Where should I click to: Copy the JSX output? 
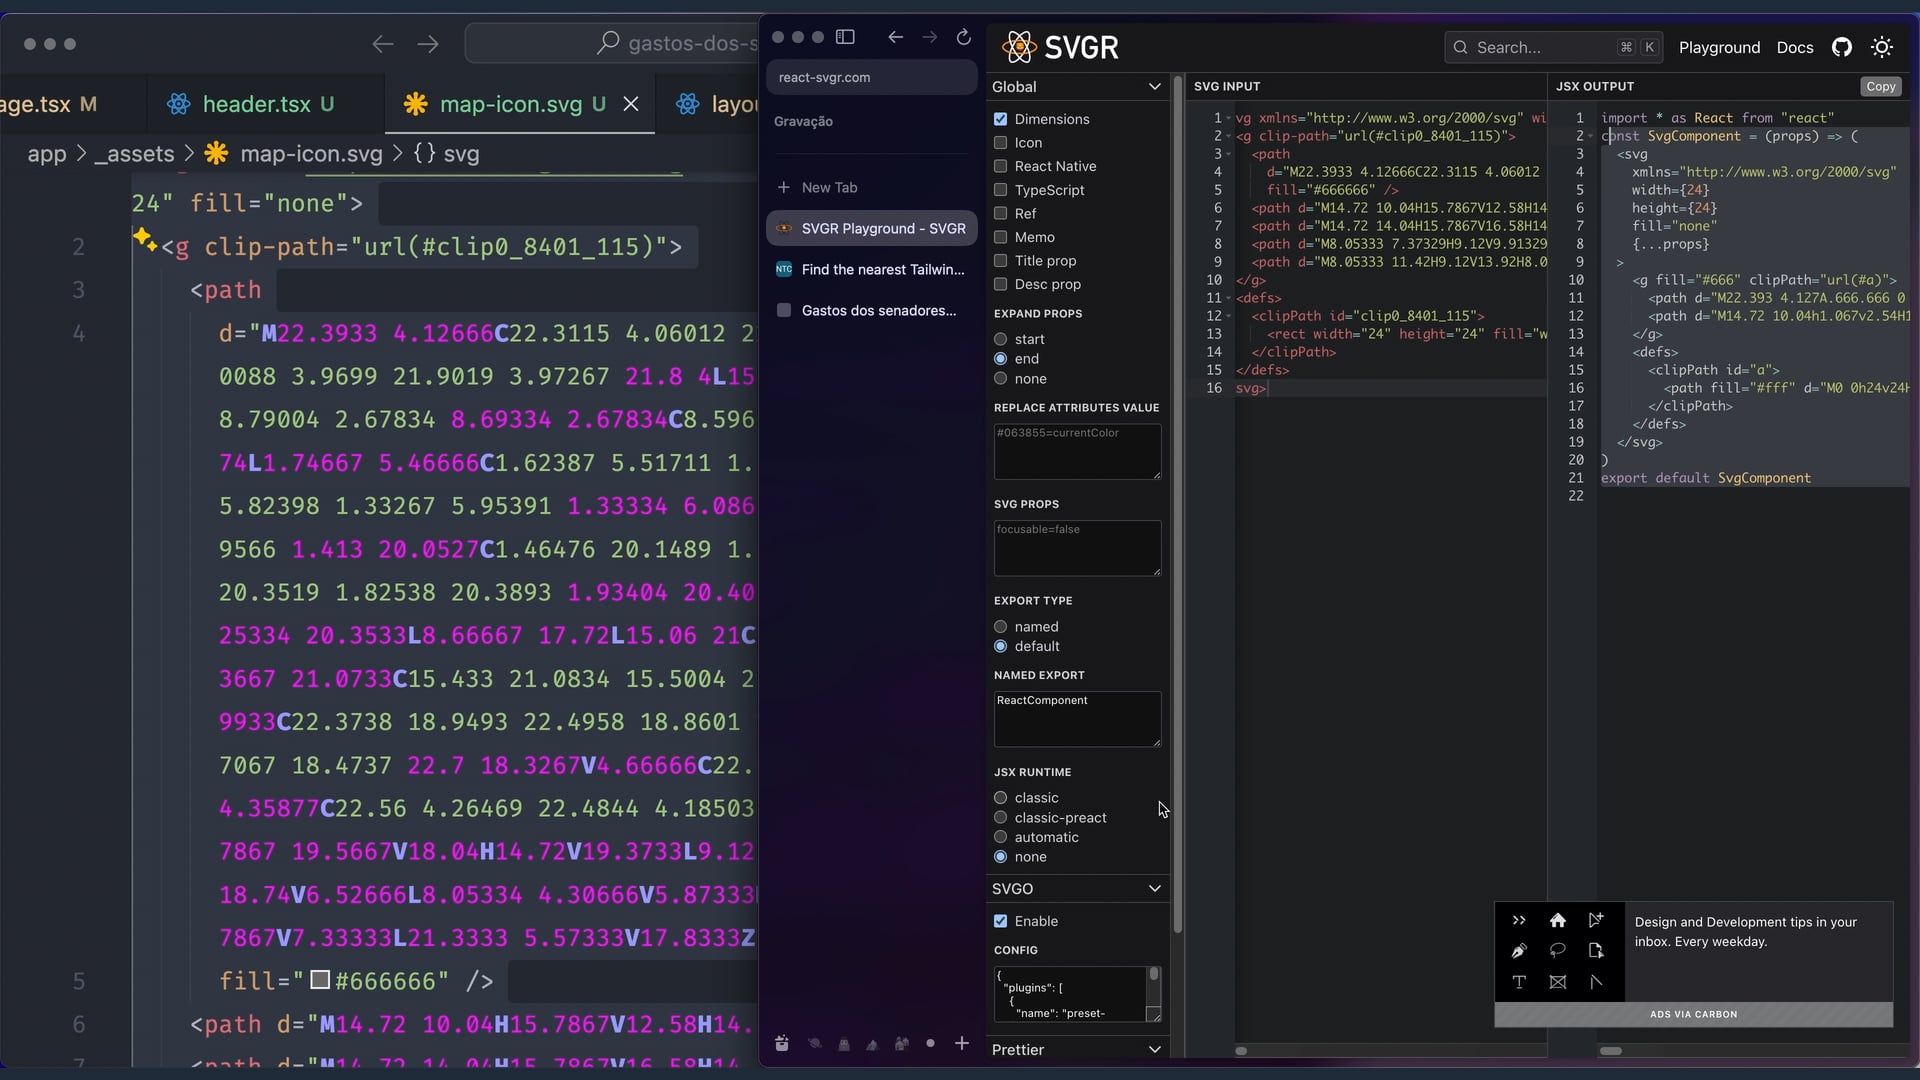pos(1880,86)
